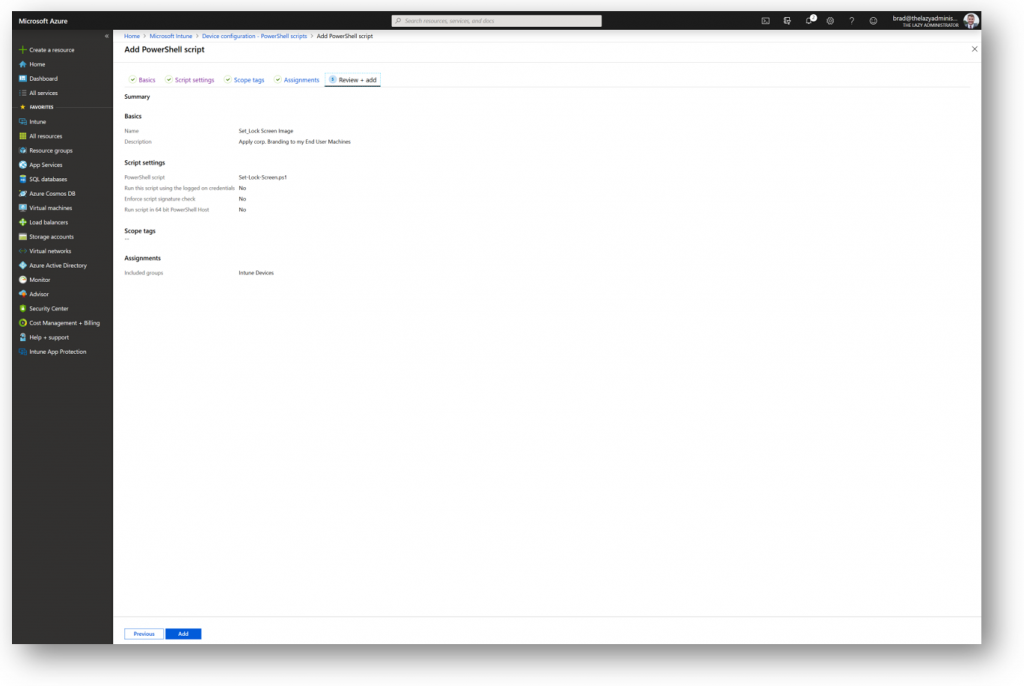Click the Enforce script signature check label
The width and height of the screenshot is (1024, 686).
point(160,199)
